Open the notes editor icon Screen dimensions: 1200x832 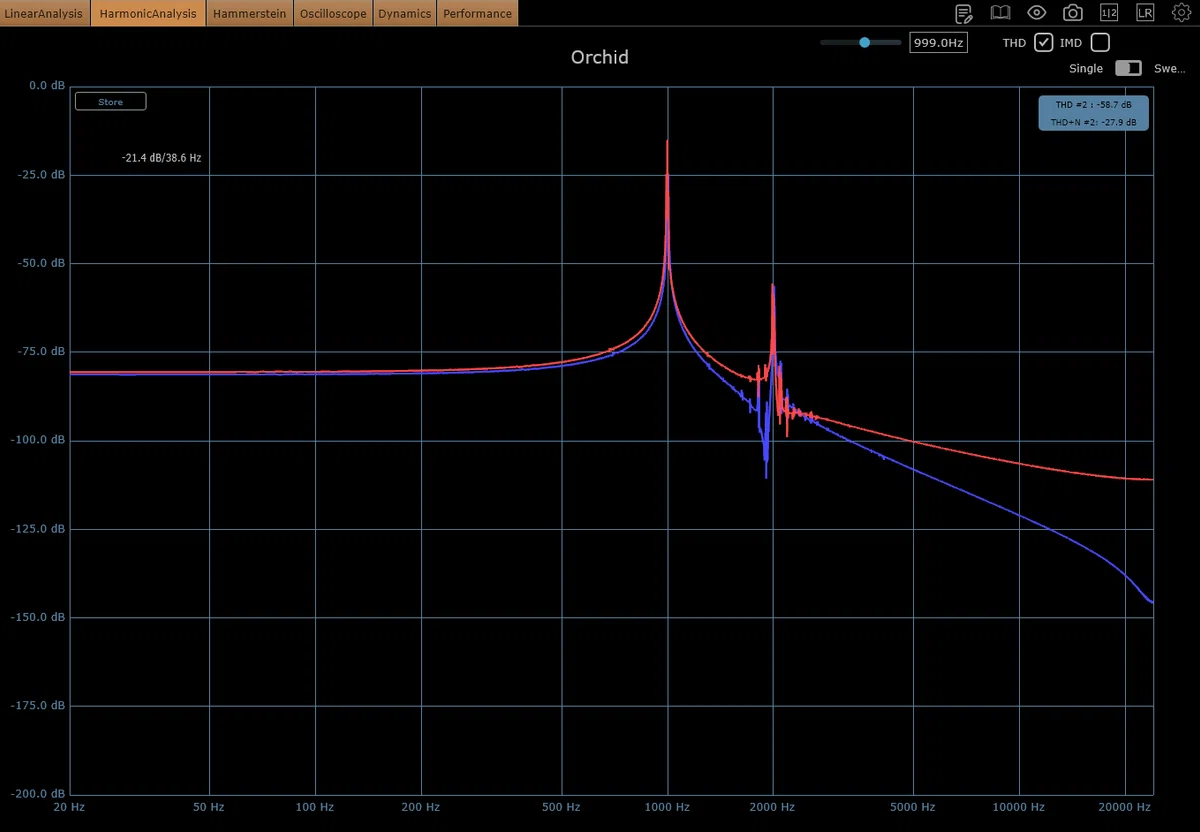click(x=964, y=13)
